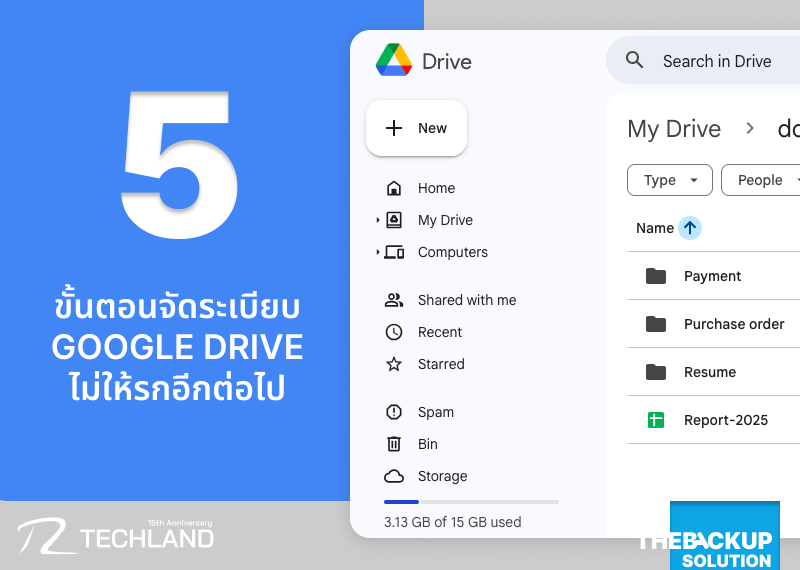Expand the Computers tree arrow
This screenshot has width=800, height=570.
(x=378, y=252)
